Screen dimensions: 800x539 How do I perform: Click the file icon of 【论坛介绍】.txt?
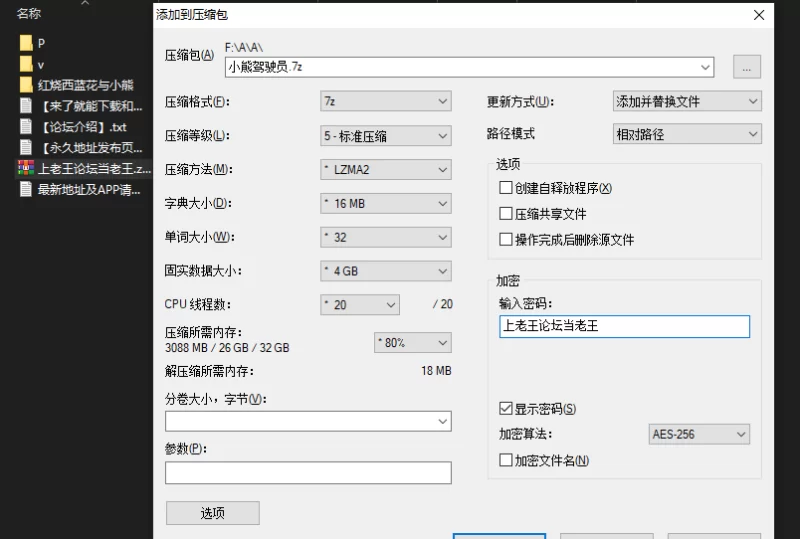click(x=26, y=127)
